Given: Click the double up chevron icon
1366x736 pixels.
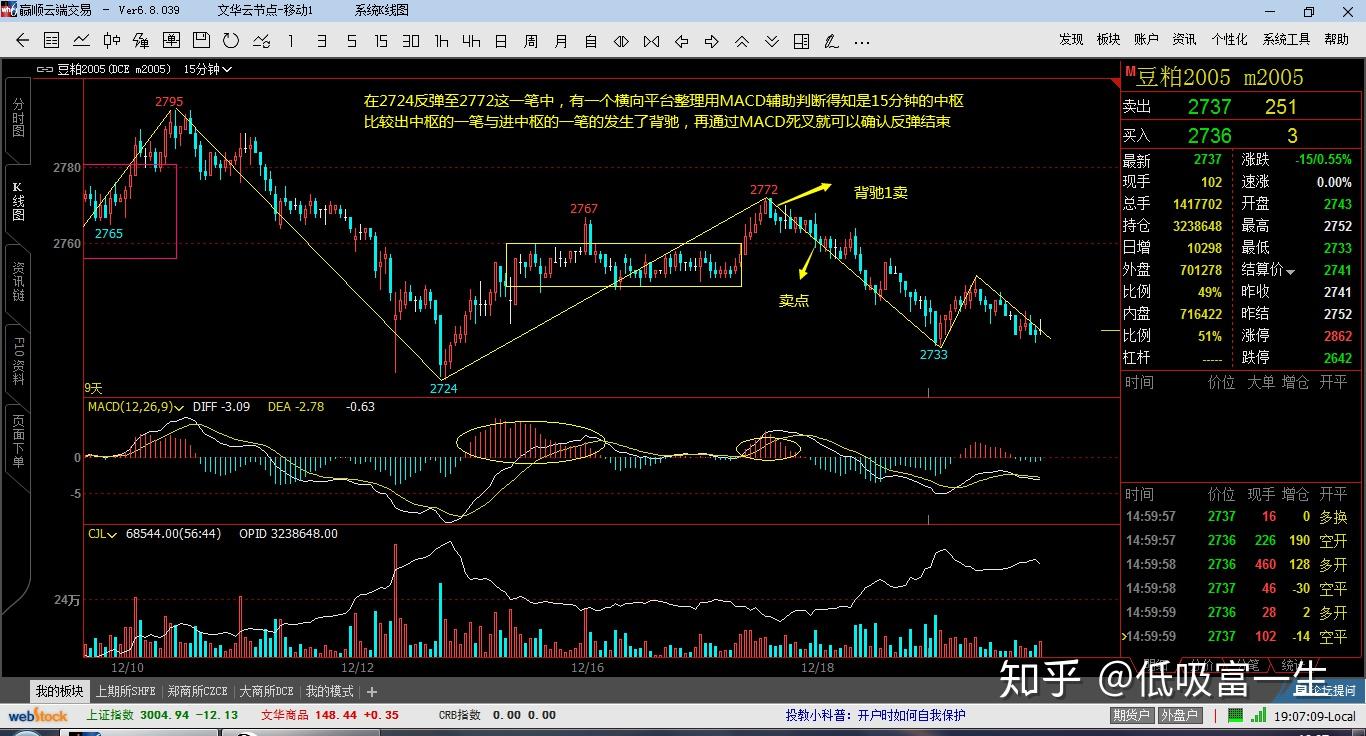Looking at the screenshot, I should tap(742, 41).
